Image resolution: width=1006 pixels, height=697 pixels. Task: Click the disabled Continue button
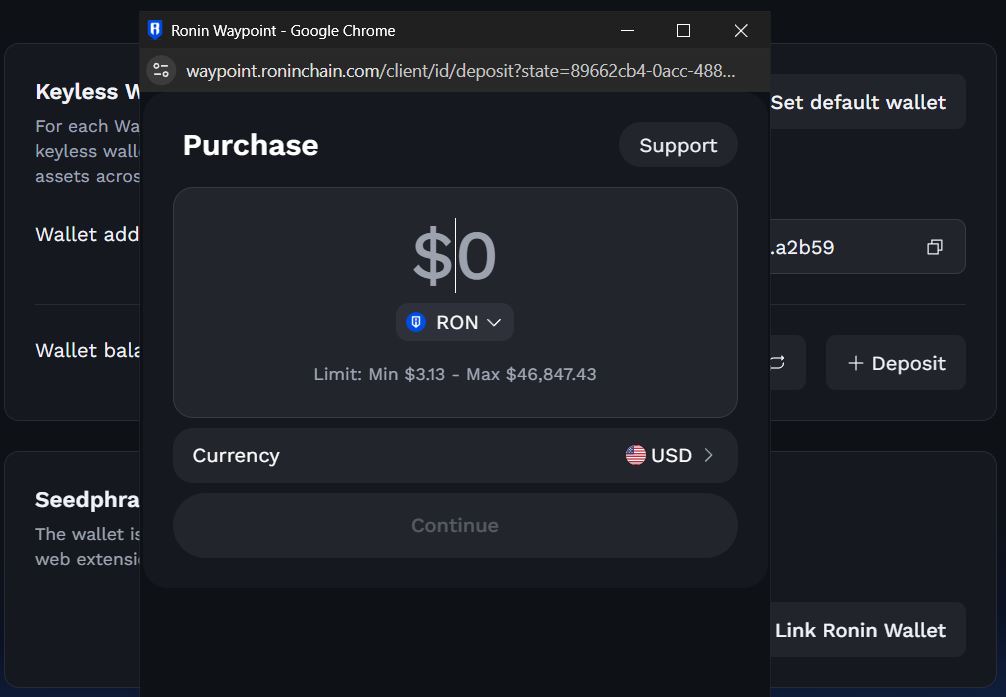click(x=455, y=525)
